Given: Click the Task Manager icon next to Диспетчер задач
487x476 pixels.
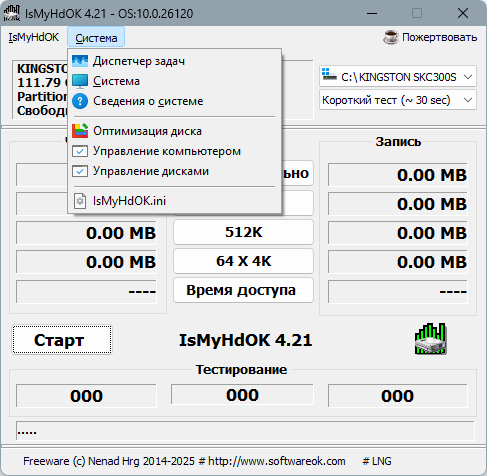Looking at the screenshot, I should coord(80,61).
